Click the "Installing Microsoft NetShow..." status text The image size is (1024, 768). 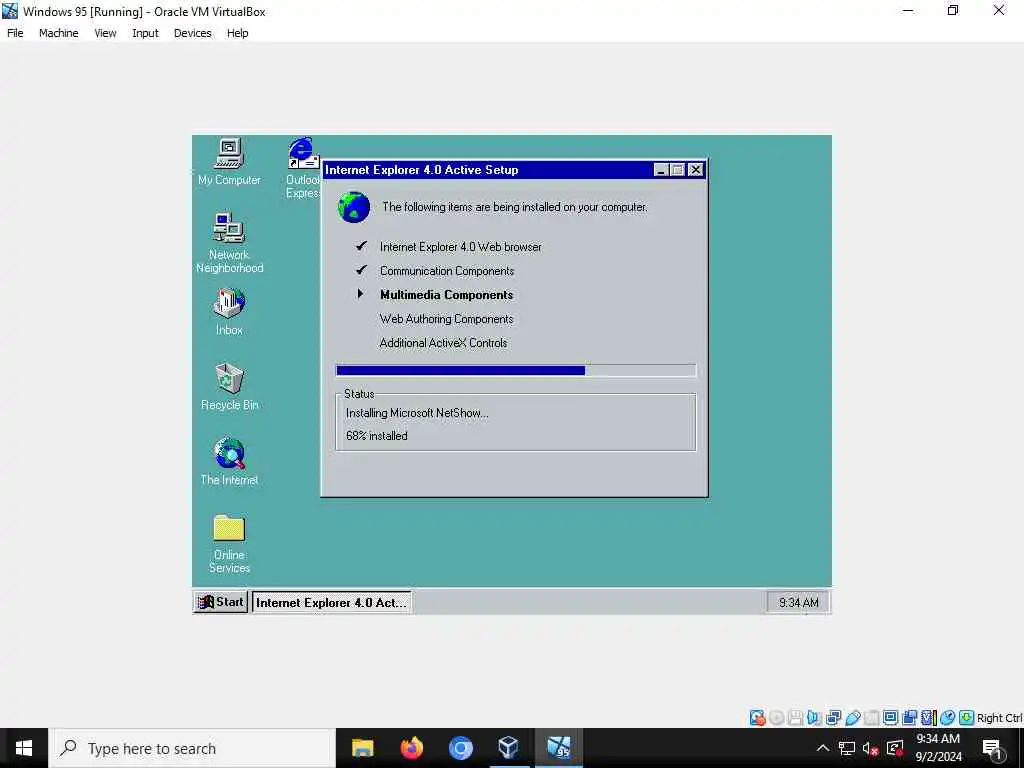(417, 413)
